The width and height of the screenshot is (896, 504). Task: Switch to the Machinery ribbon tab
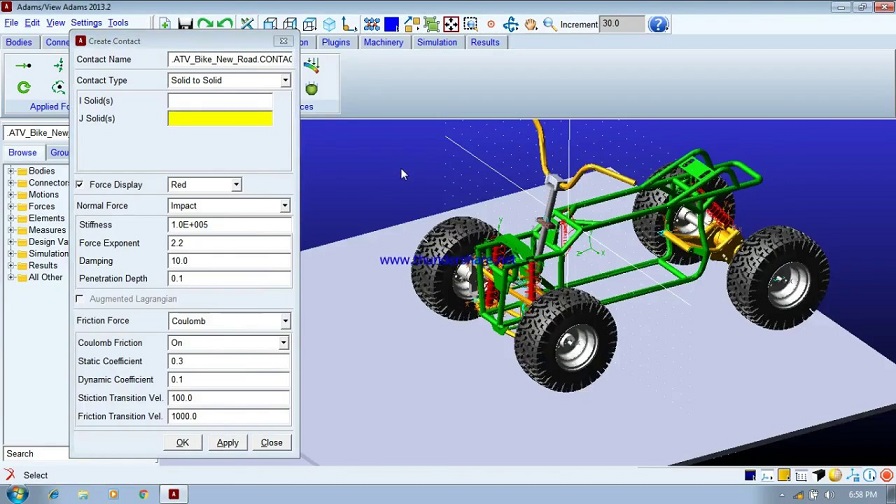pos(383,42)
